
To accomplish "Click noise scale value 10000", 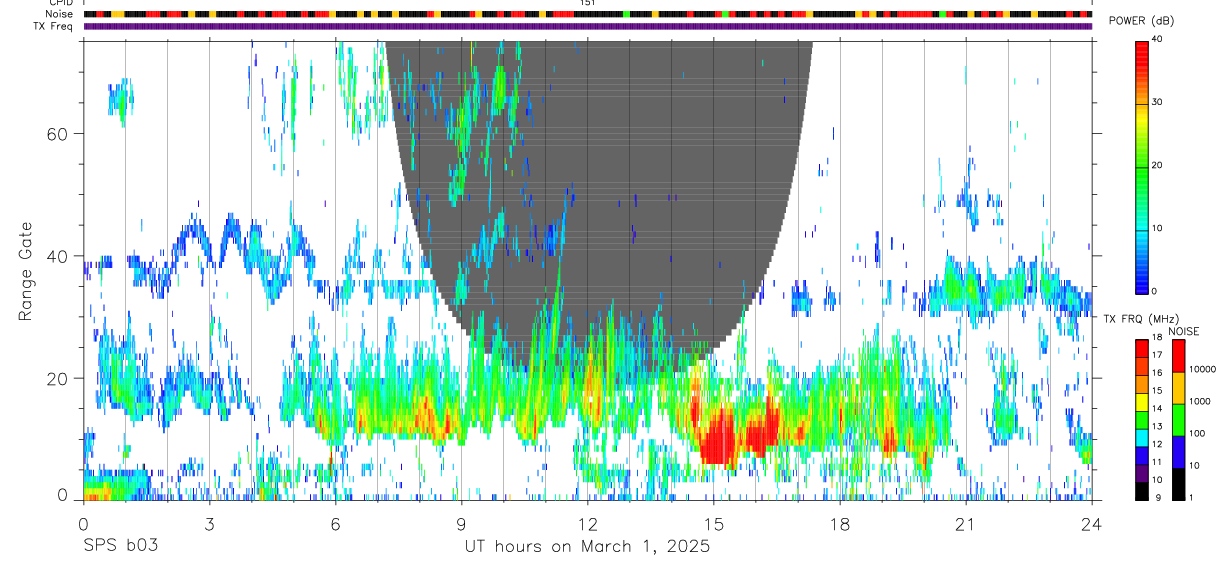I will tap(1203, 369).
